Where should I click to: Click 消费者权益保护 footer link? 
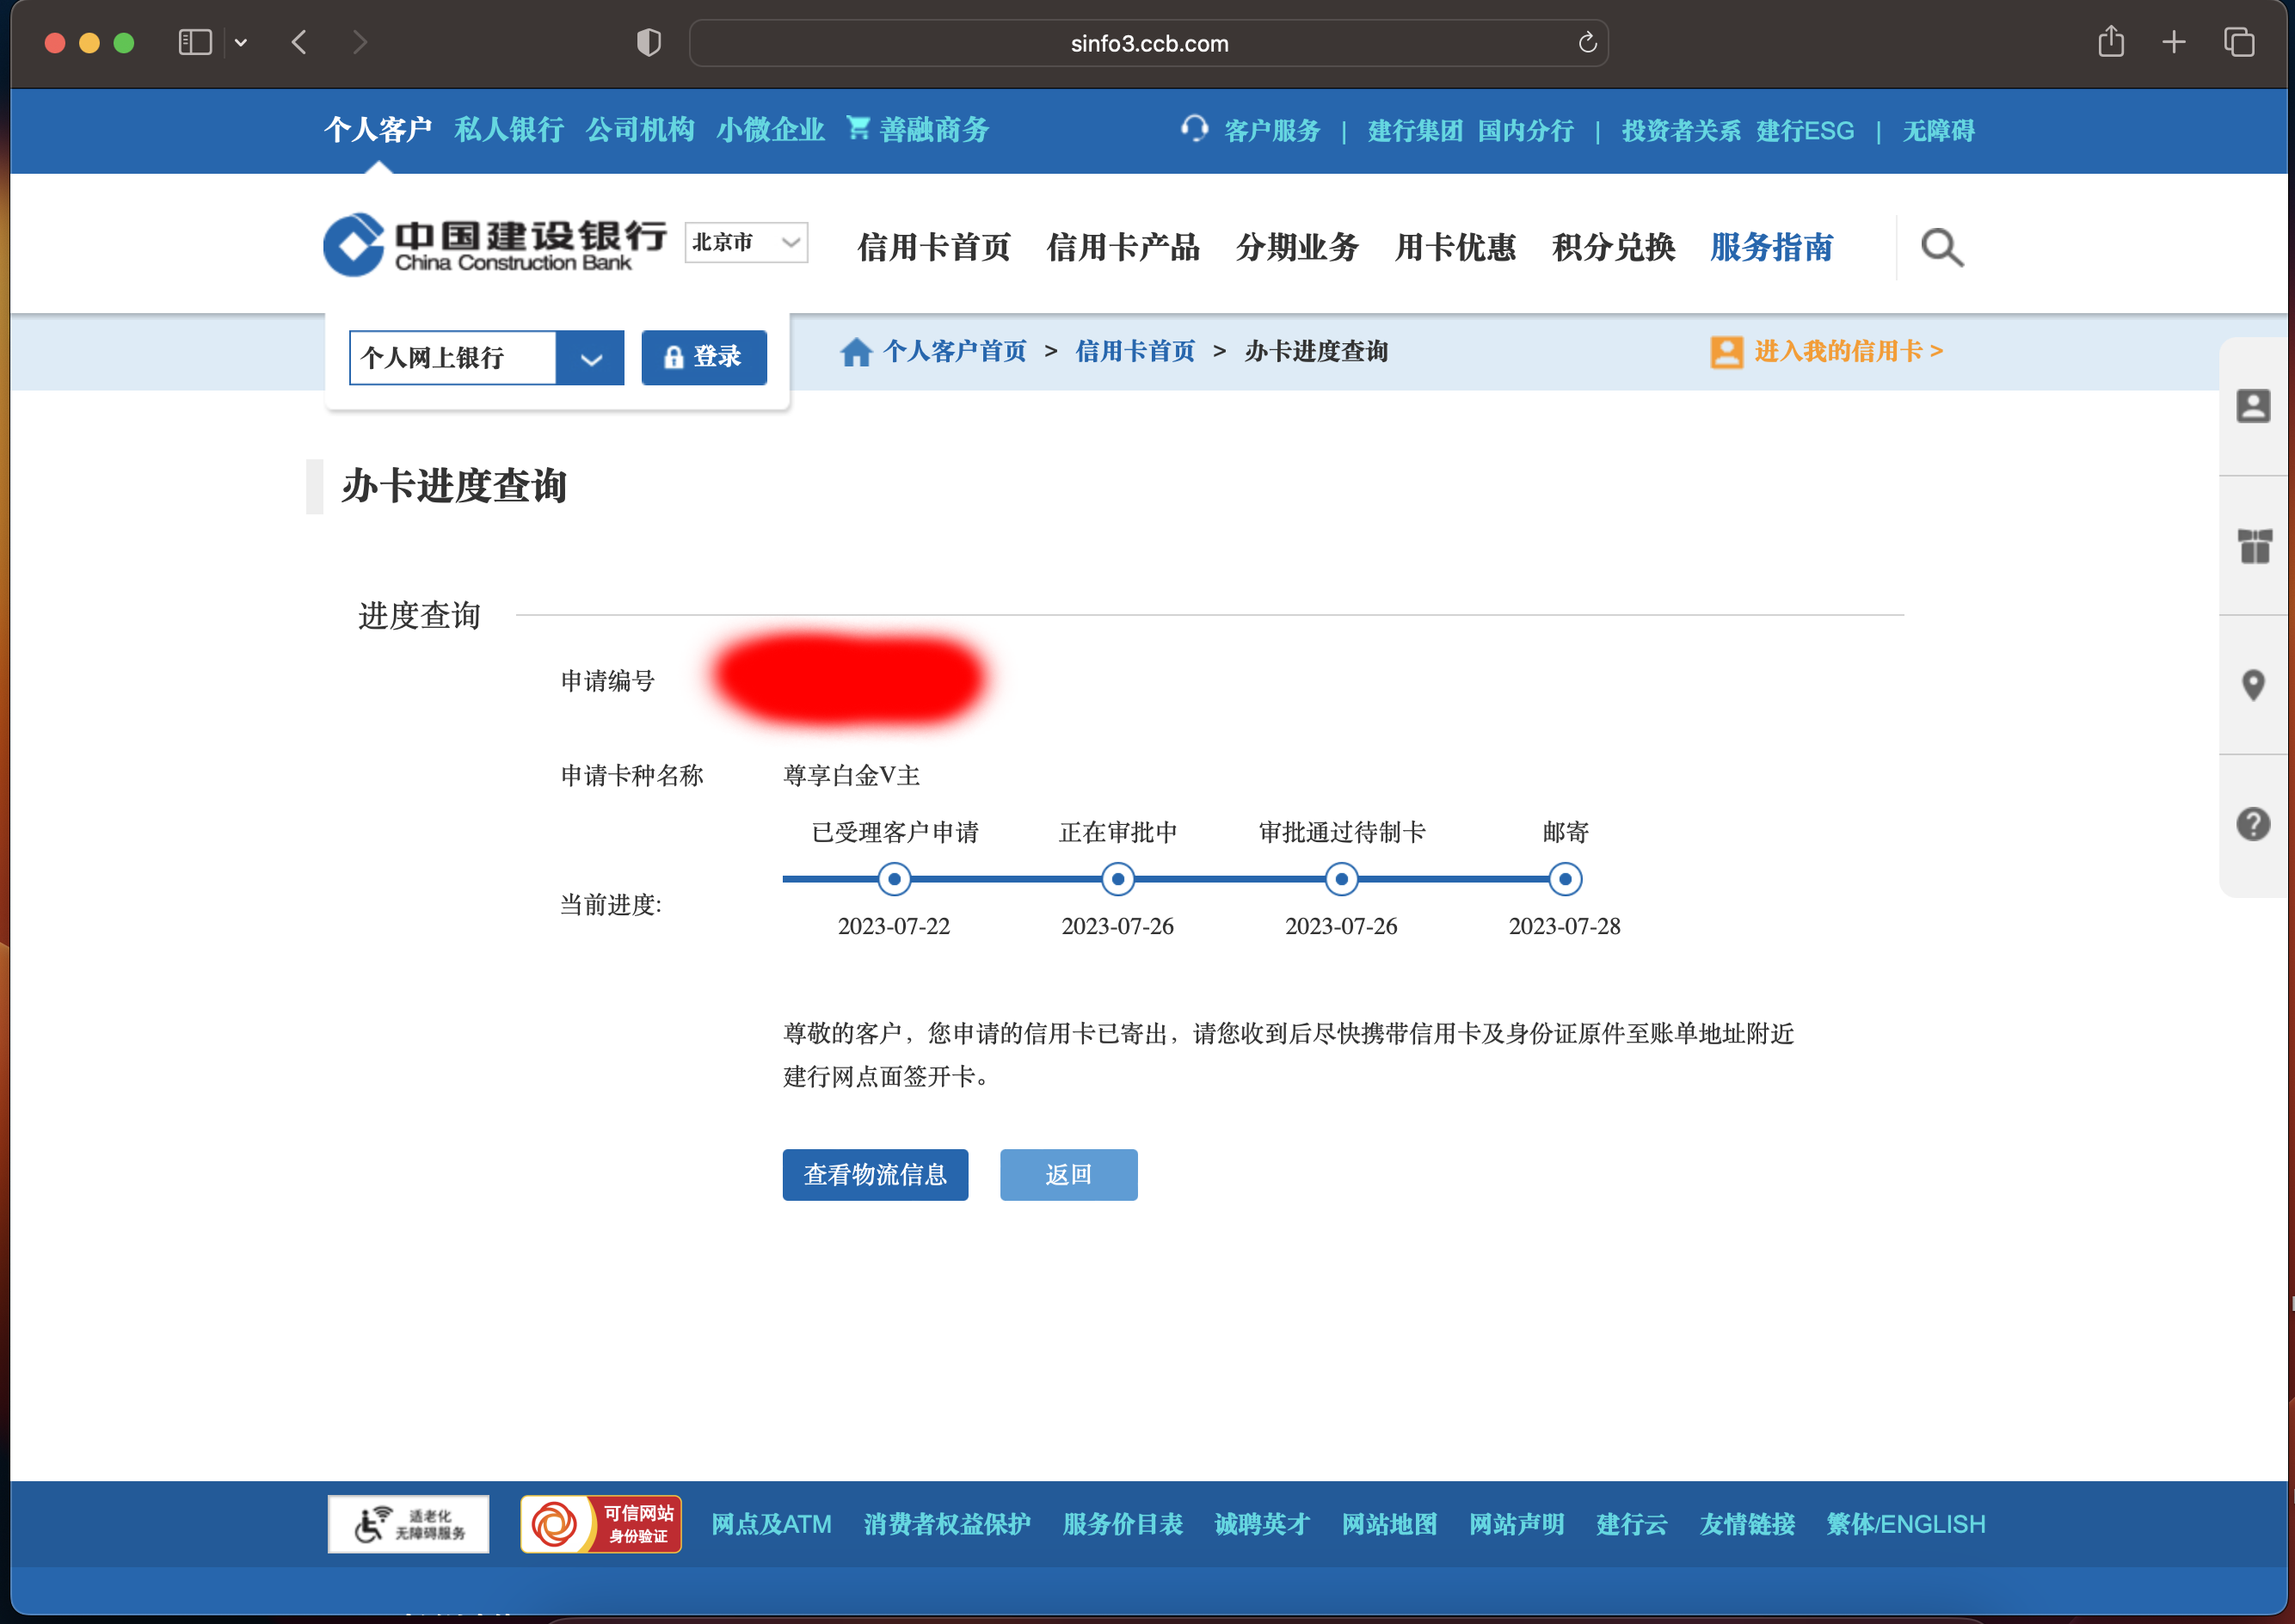(947, 1524)
